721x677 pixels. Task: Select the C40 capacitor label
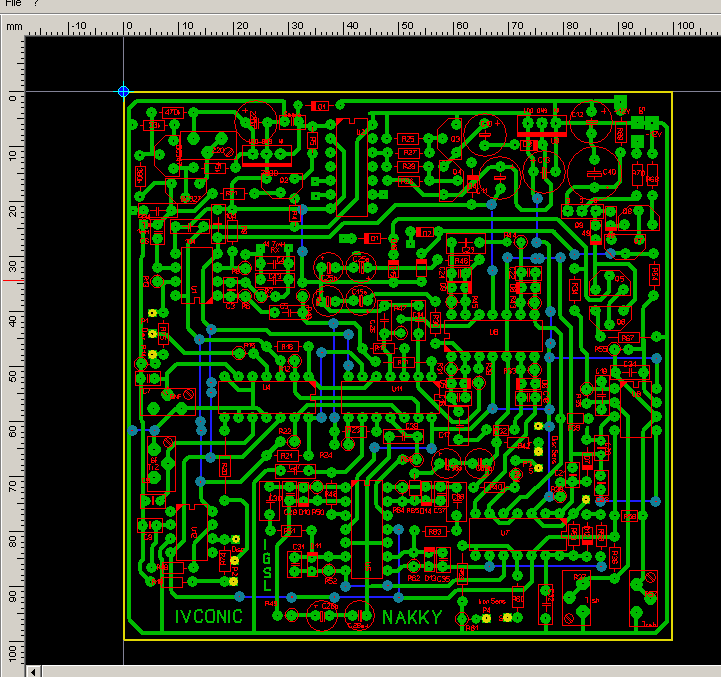click(x=609, y=172)
